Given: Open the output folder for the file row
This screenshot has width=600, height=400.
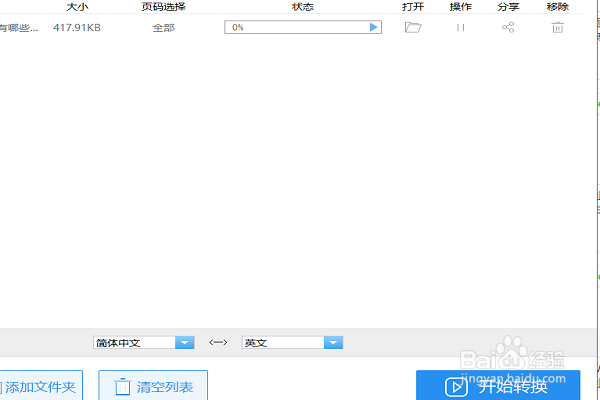Looking at the screenshot, I should [413, 27].
